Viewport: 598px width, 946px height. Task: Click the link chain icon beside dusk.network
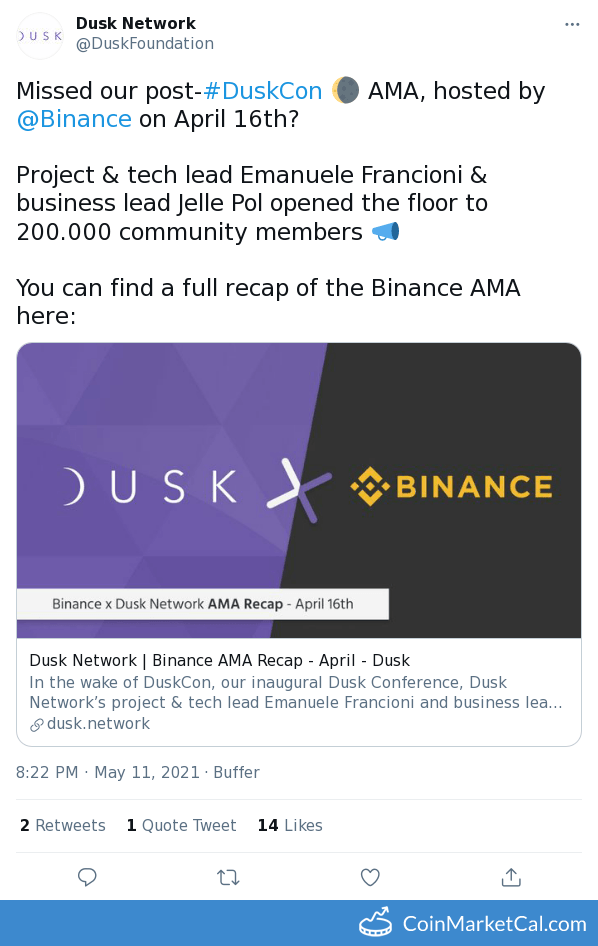[37, 725]
